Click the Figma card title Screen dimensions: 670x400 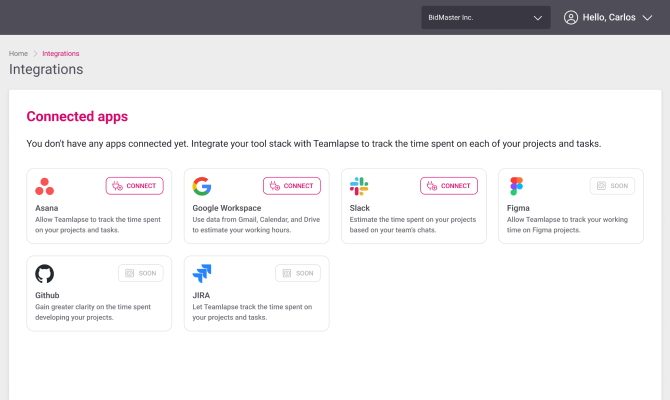(x=518, y=208)
